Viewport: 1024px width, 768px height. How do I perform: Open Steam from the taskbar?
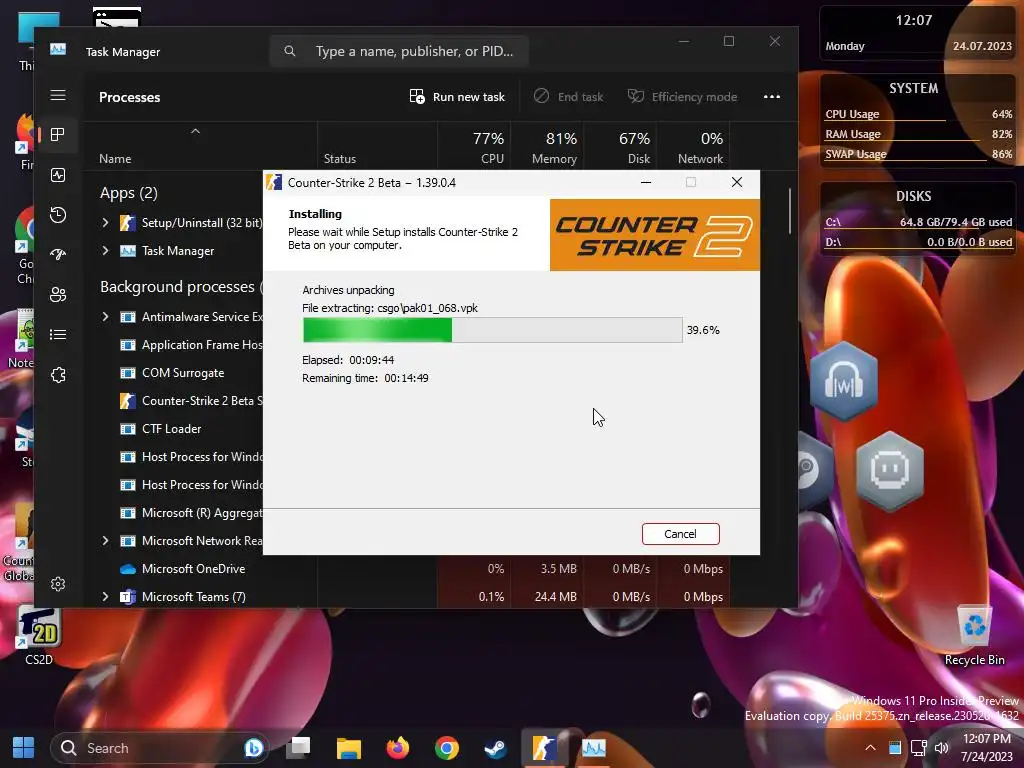pos(495,748)
